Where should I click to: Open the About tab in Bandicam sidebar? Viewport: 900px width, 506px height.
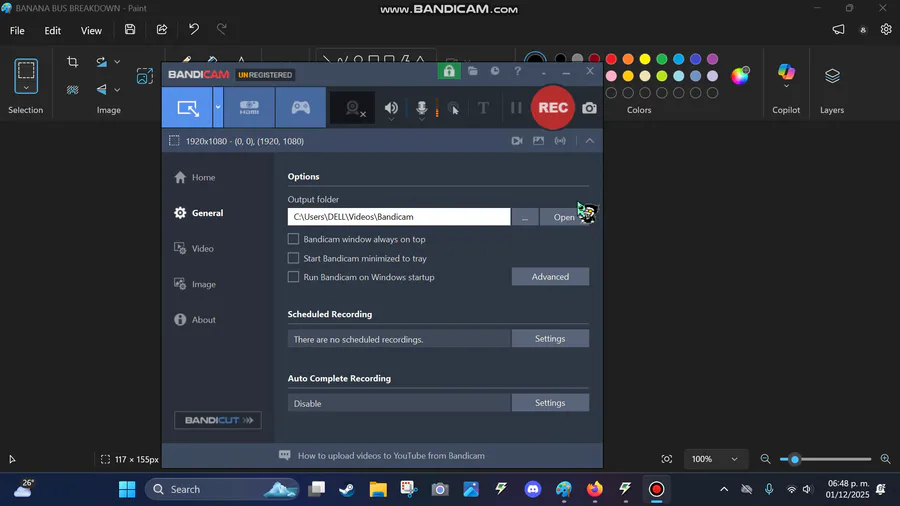click(x=195, y=320)
